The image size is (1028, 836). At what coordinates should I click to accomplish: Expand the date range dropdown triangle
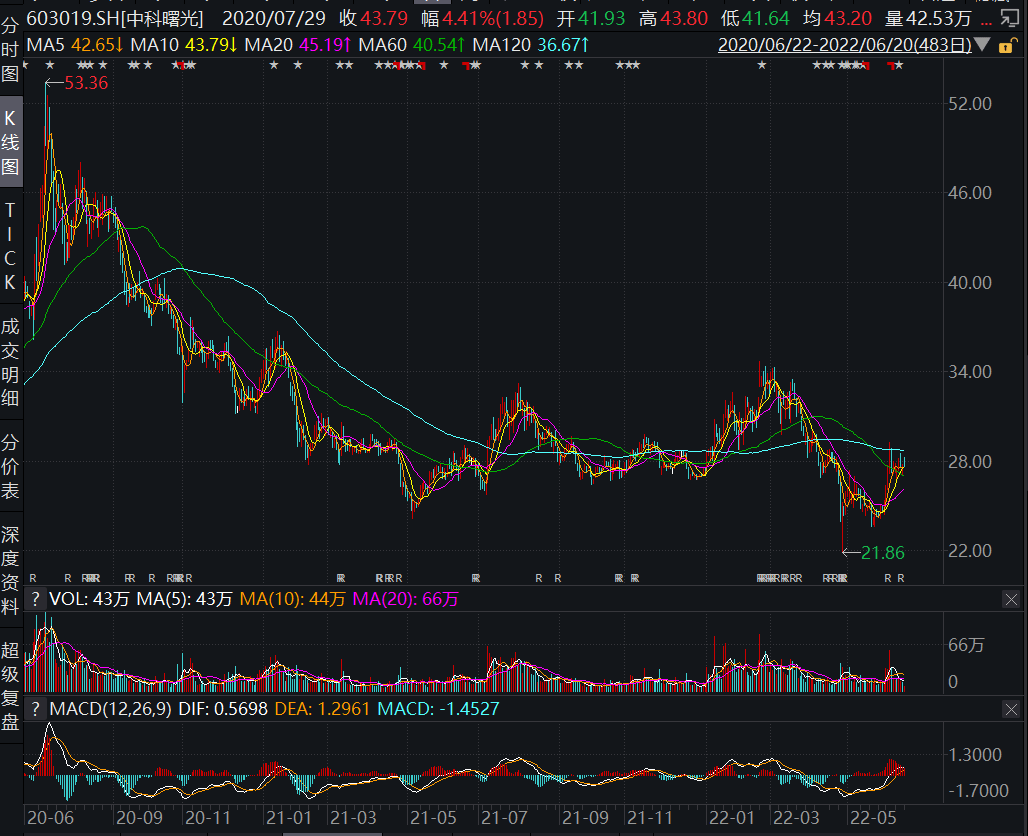(x=982, y=45)
